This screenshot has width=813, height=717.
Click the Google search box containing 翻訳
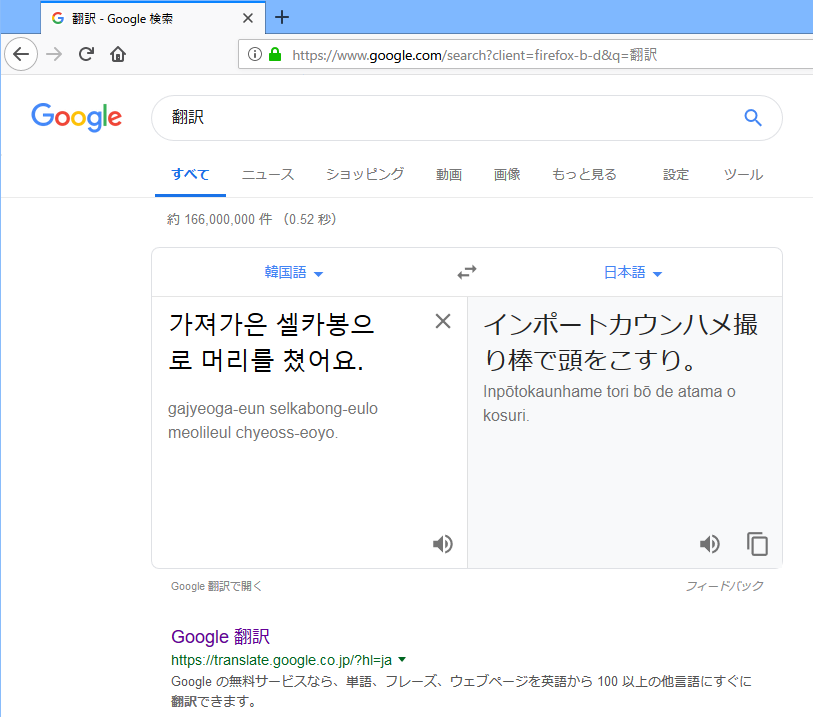pos(440,118)
